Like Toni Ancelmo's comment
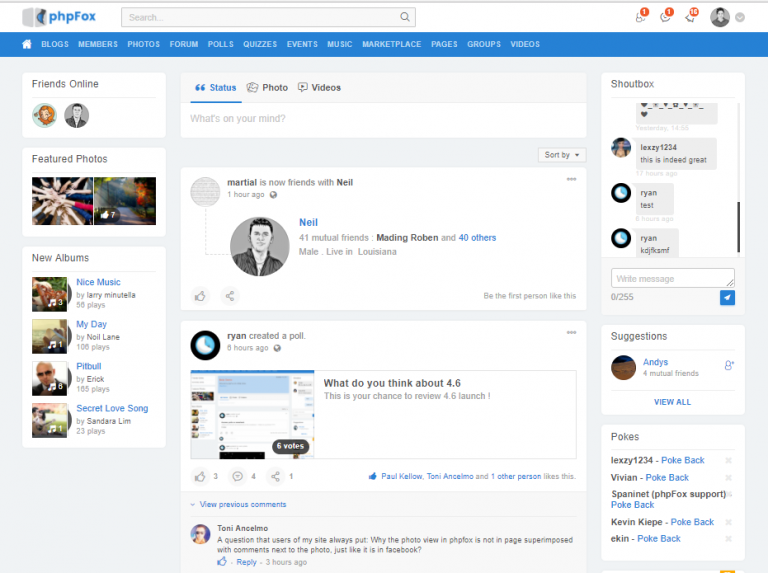This screenshot has height=573, width=768. click(x=222, y=562)
